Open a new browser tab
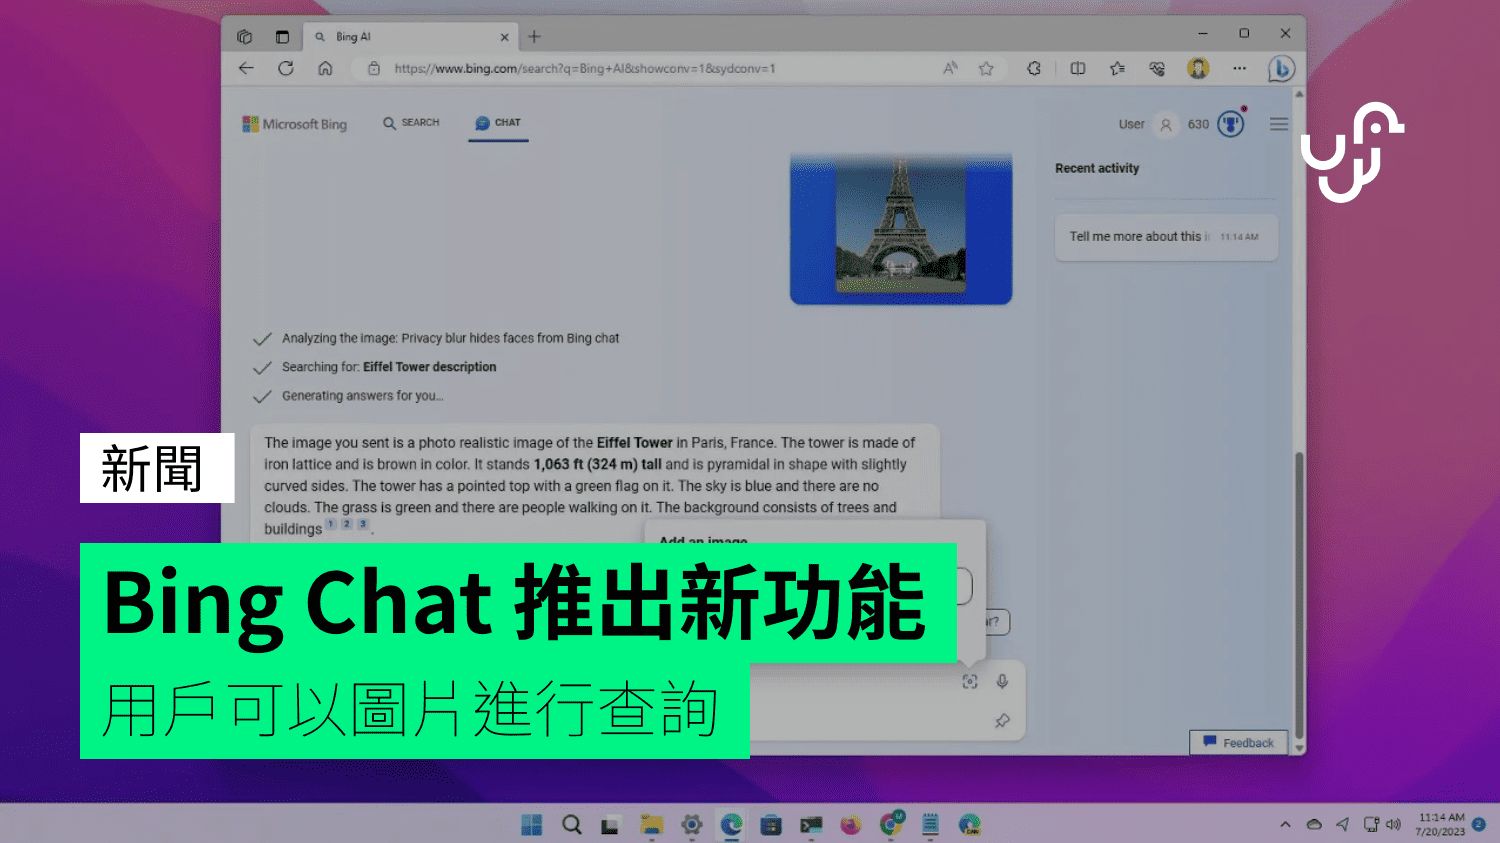 [x=534, y=37]
